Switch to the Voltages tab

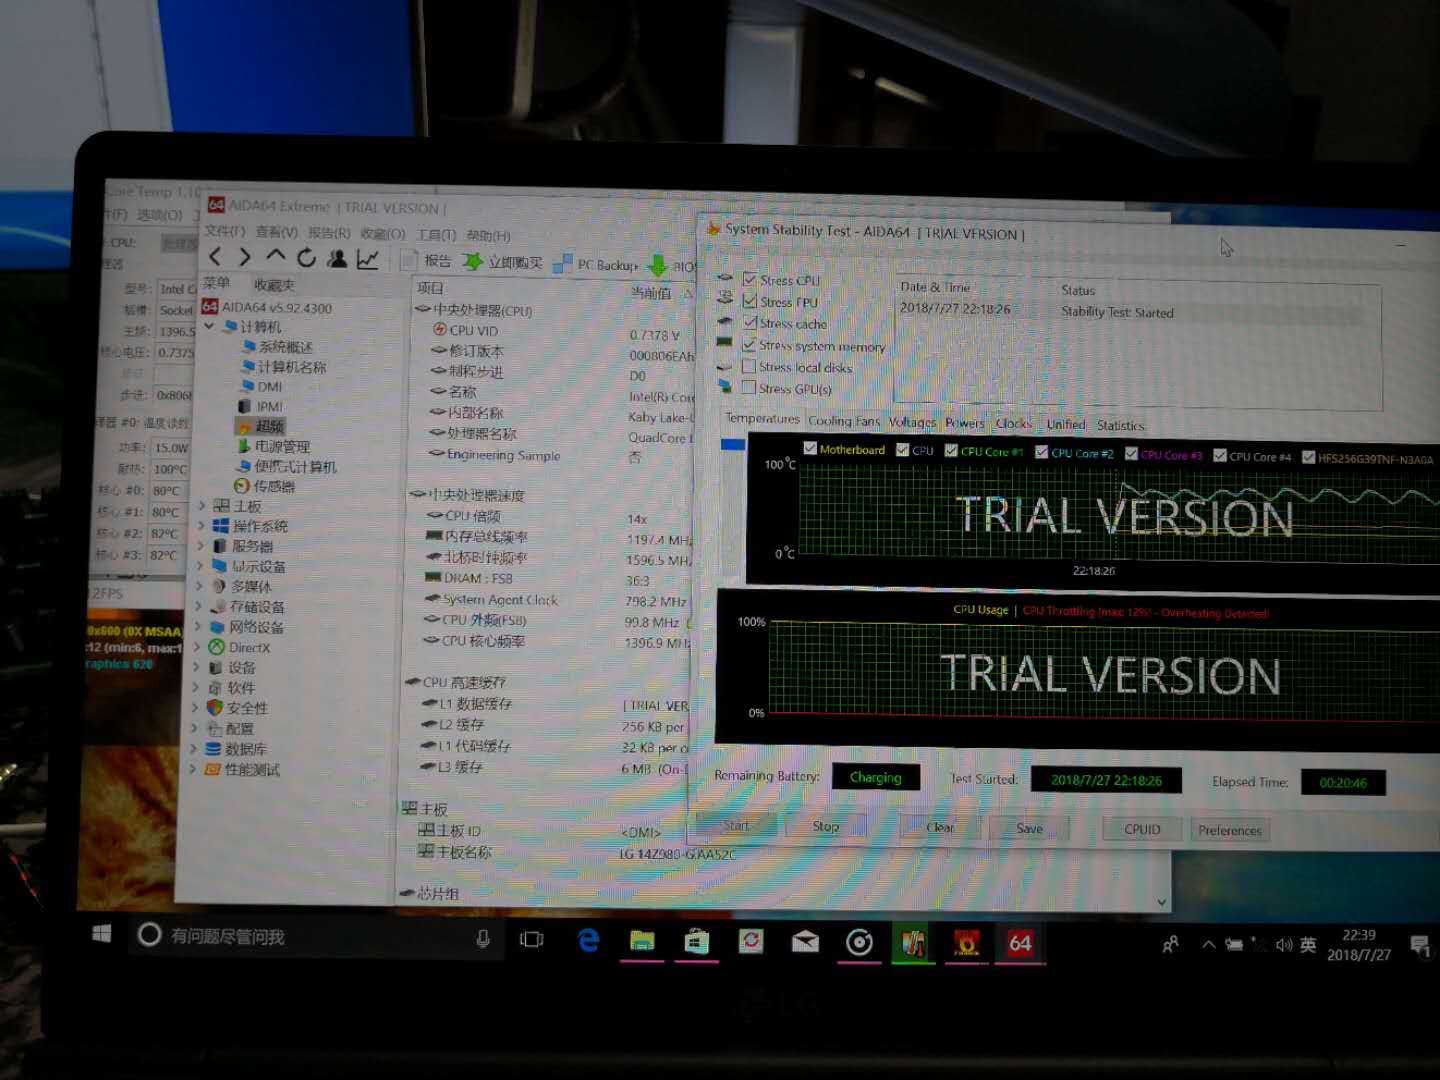(912, 422)
